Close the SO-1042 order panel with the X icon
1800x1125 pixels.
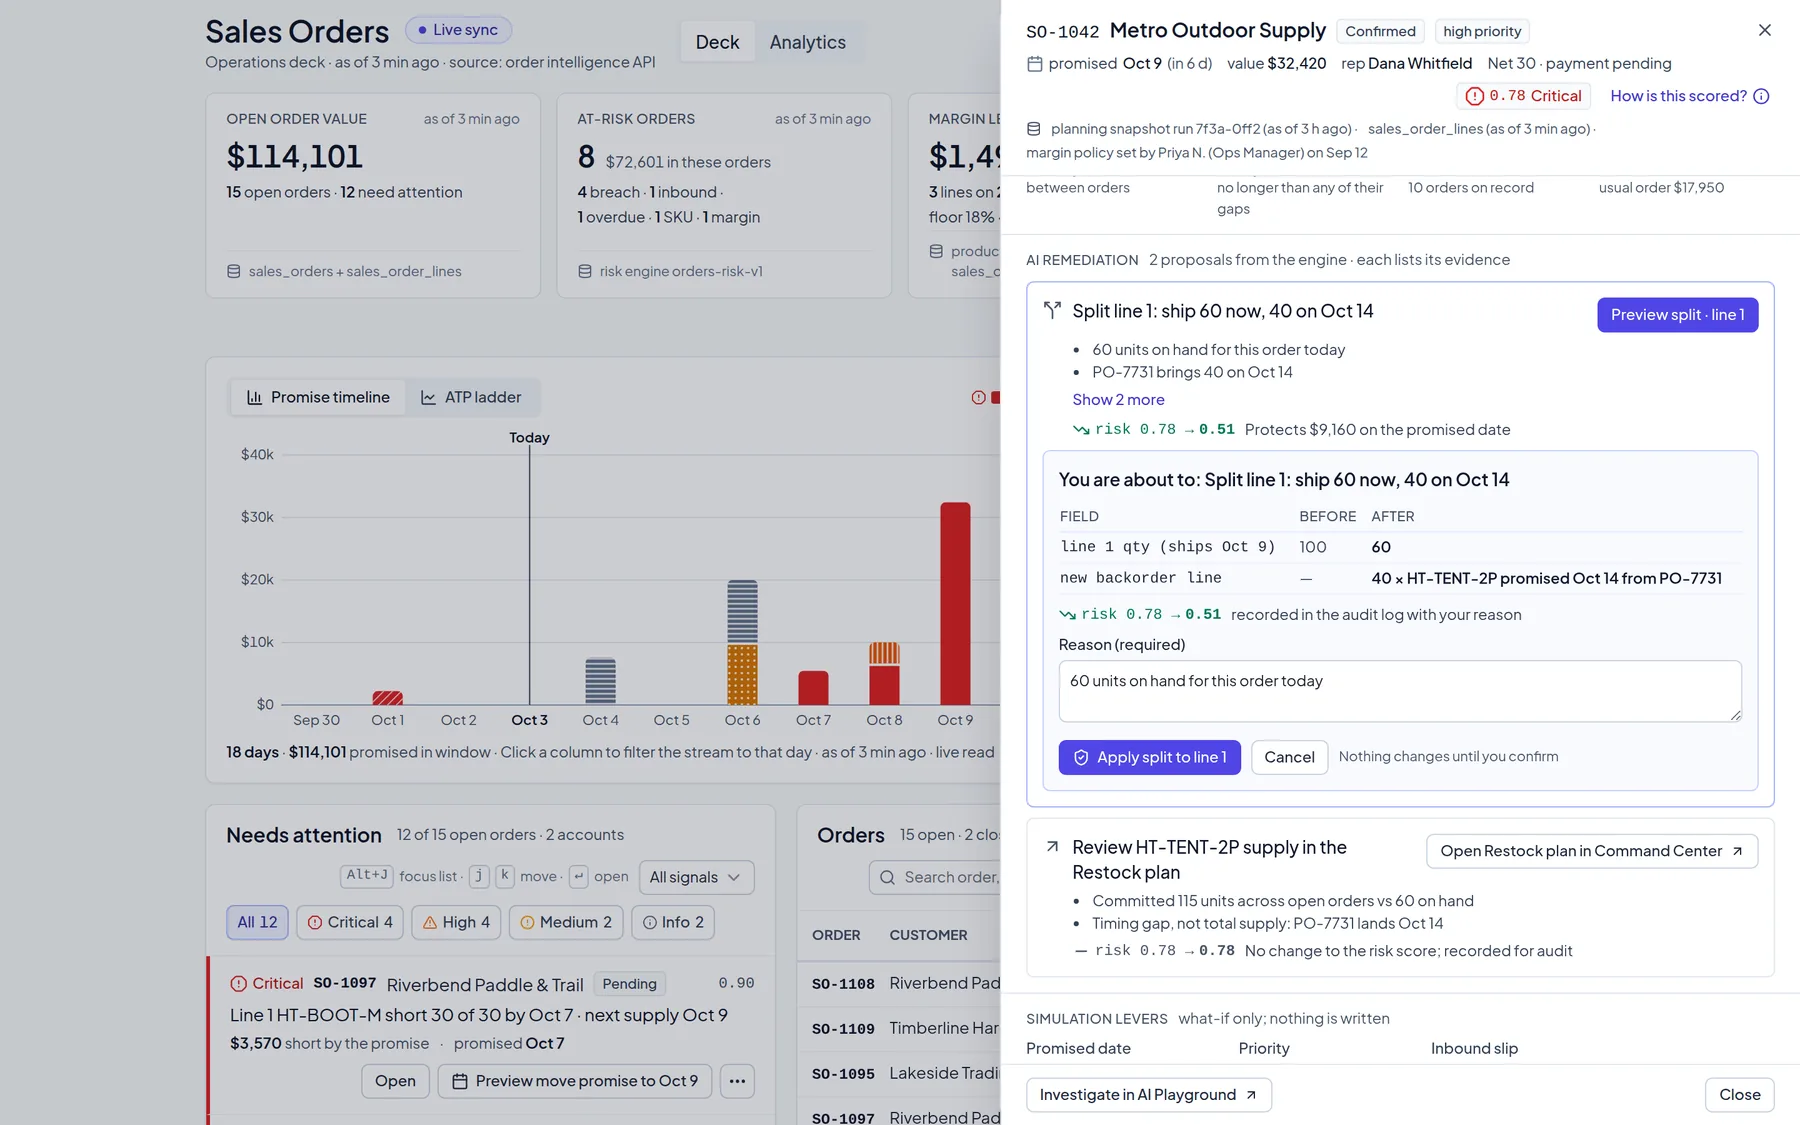(1764, 30)
